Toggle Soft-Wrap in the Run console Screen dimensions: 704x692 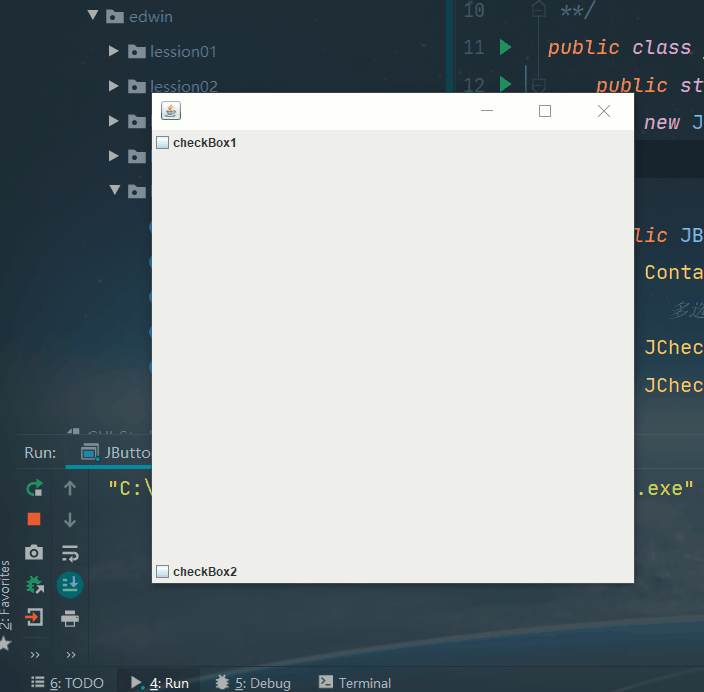[70, 552]
